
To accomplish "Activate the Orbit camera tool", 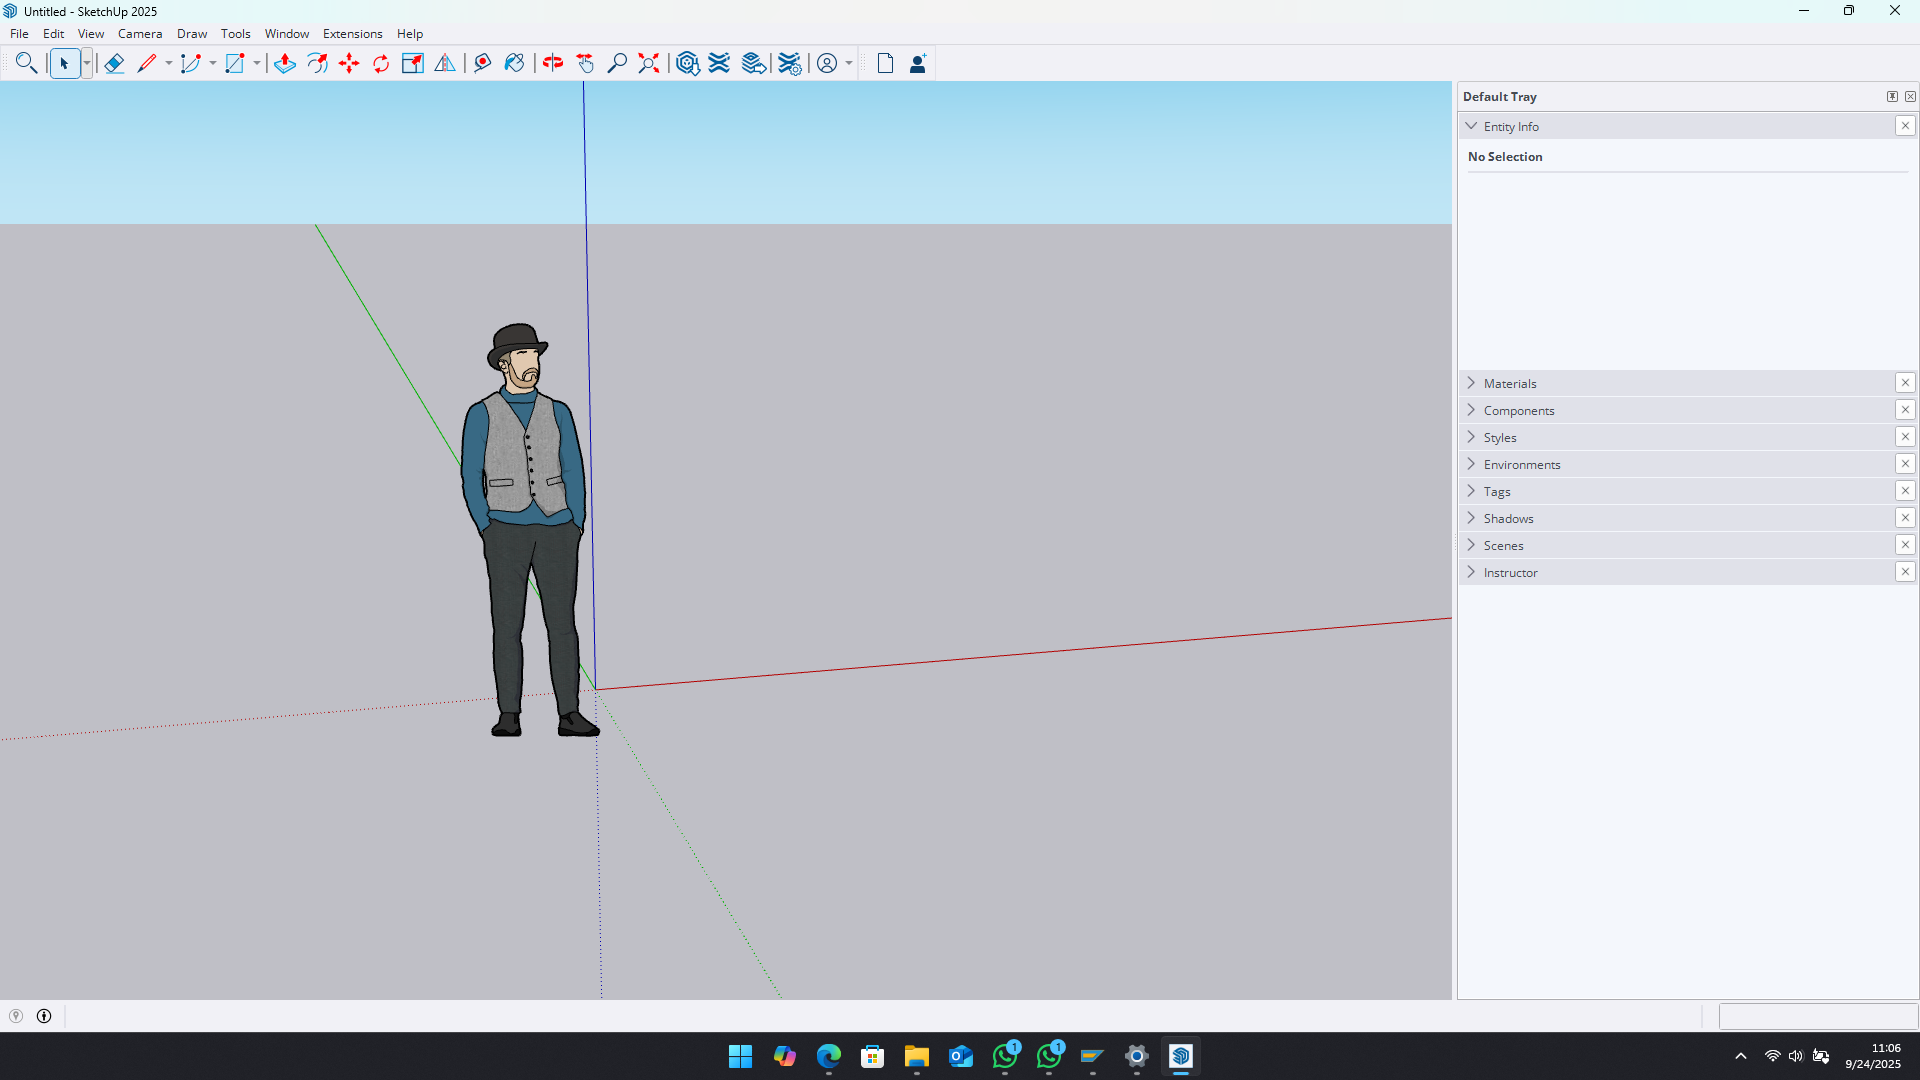I will (553, 64).
